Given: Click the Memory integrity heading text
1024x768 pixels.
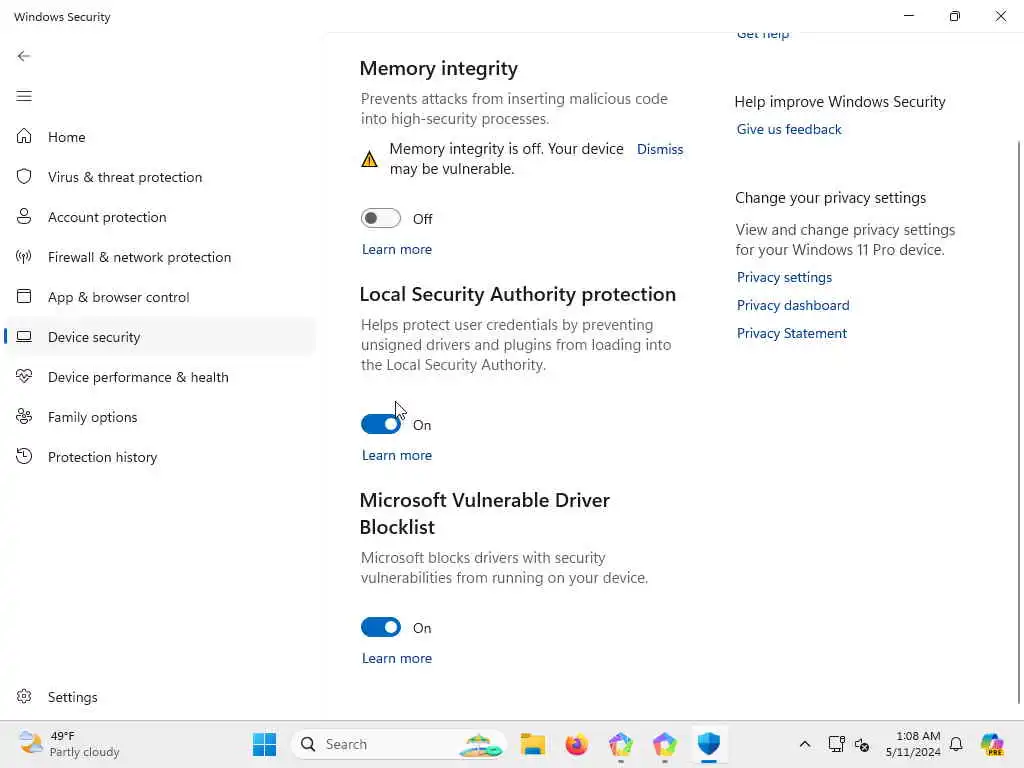Looking at the screenshot, I should pyautogui.click(x=439, y=69).
